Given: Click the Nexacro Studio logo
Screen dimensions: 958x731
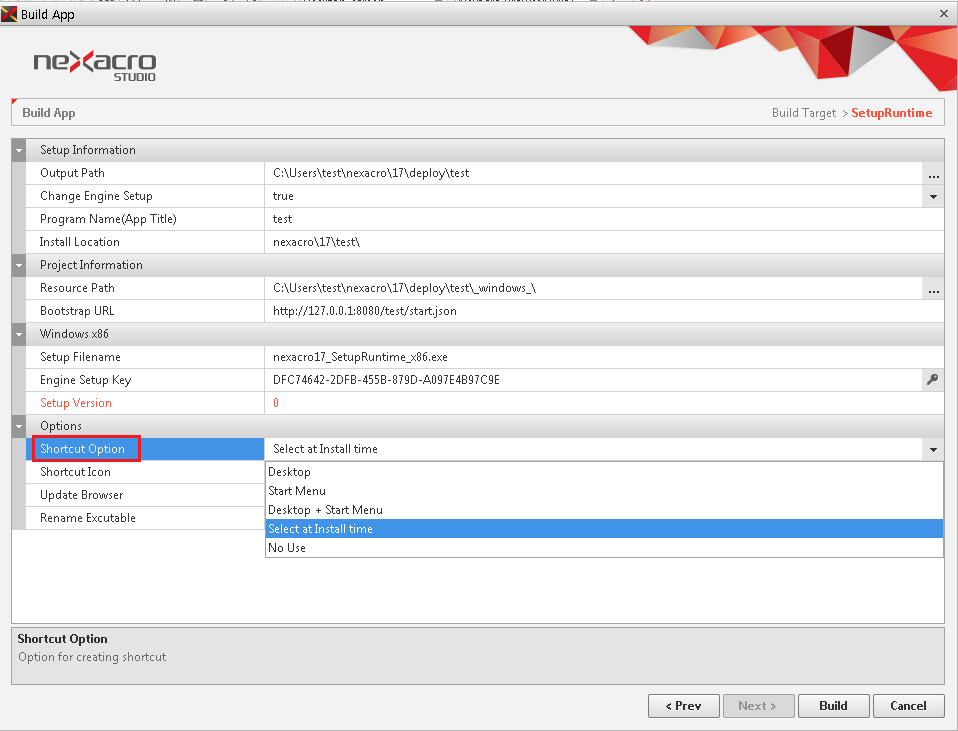Looking at the screenshot, I should click(x=95, y=65).
